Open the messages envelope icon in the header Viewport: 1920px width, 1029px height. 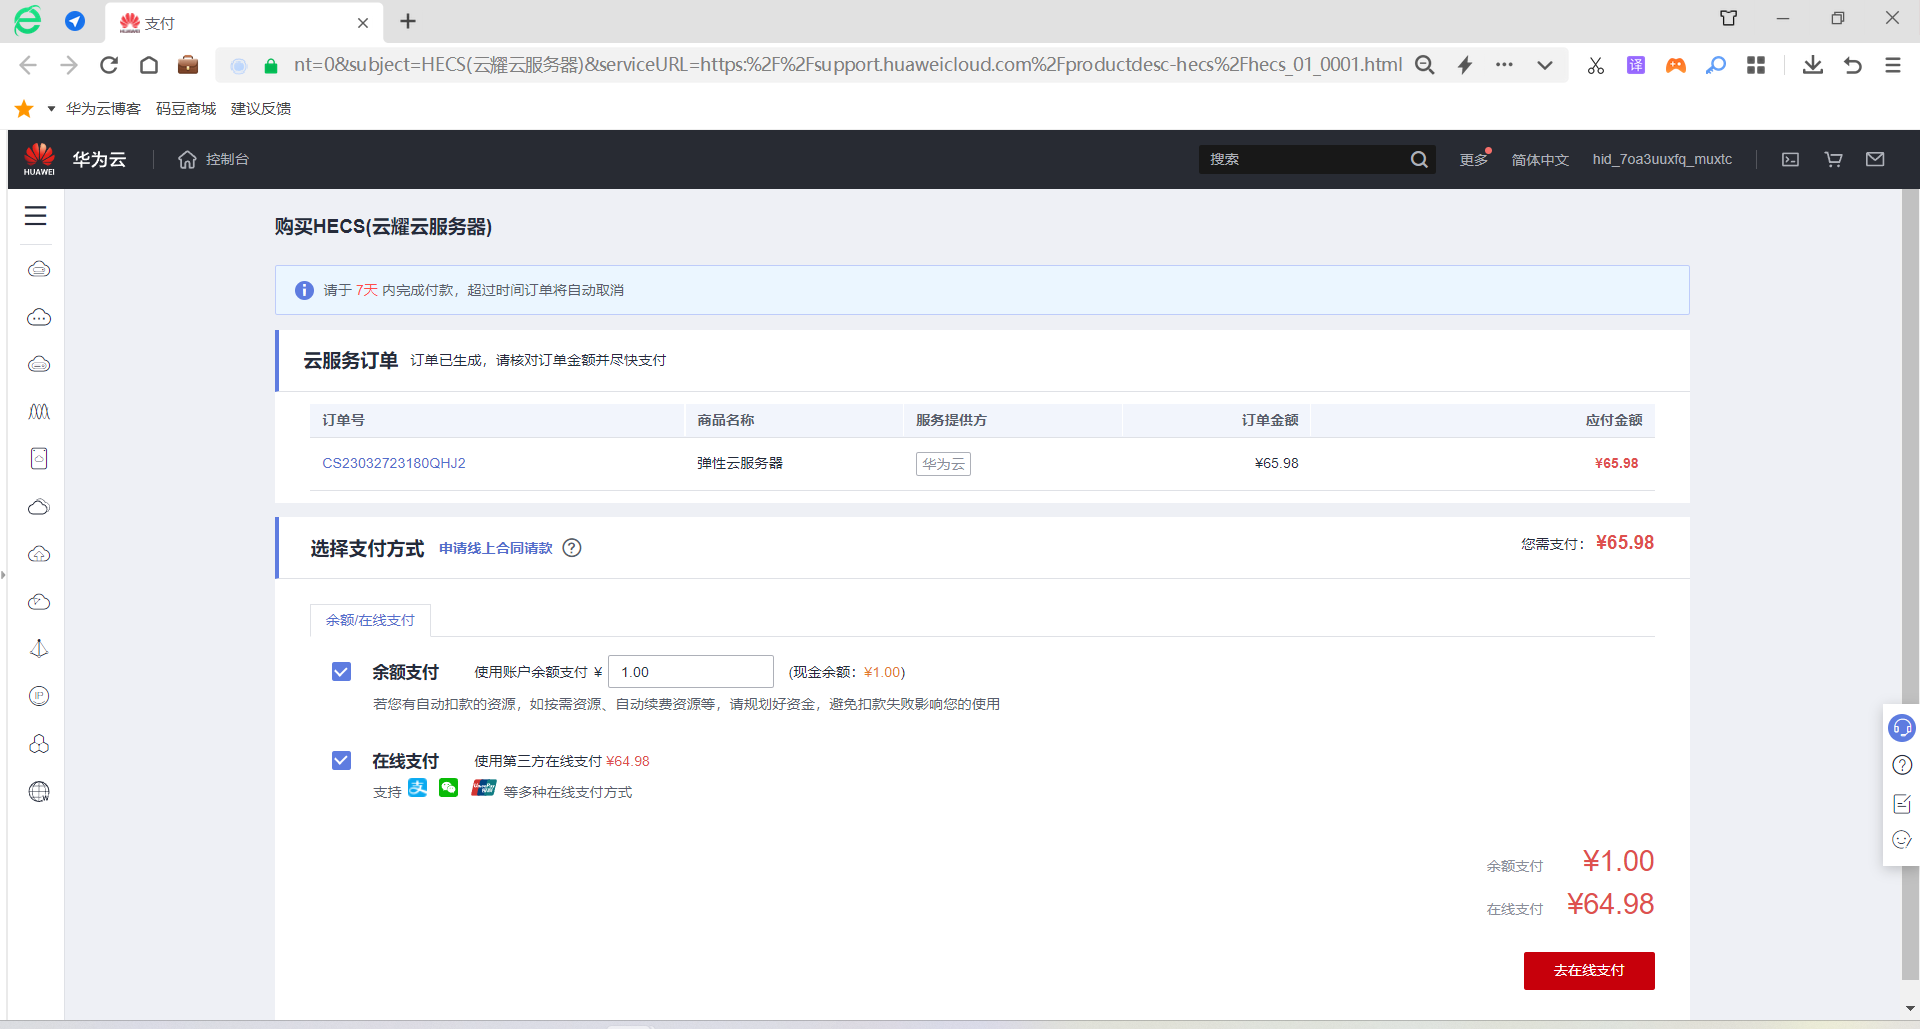pos(1876,159)
